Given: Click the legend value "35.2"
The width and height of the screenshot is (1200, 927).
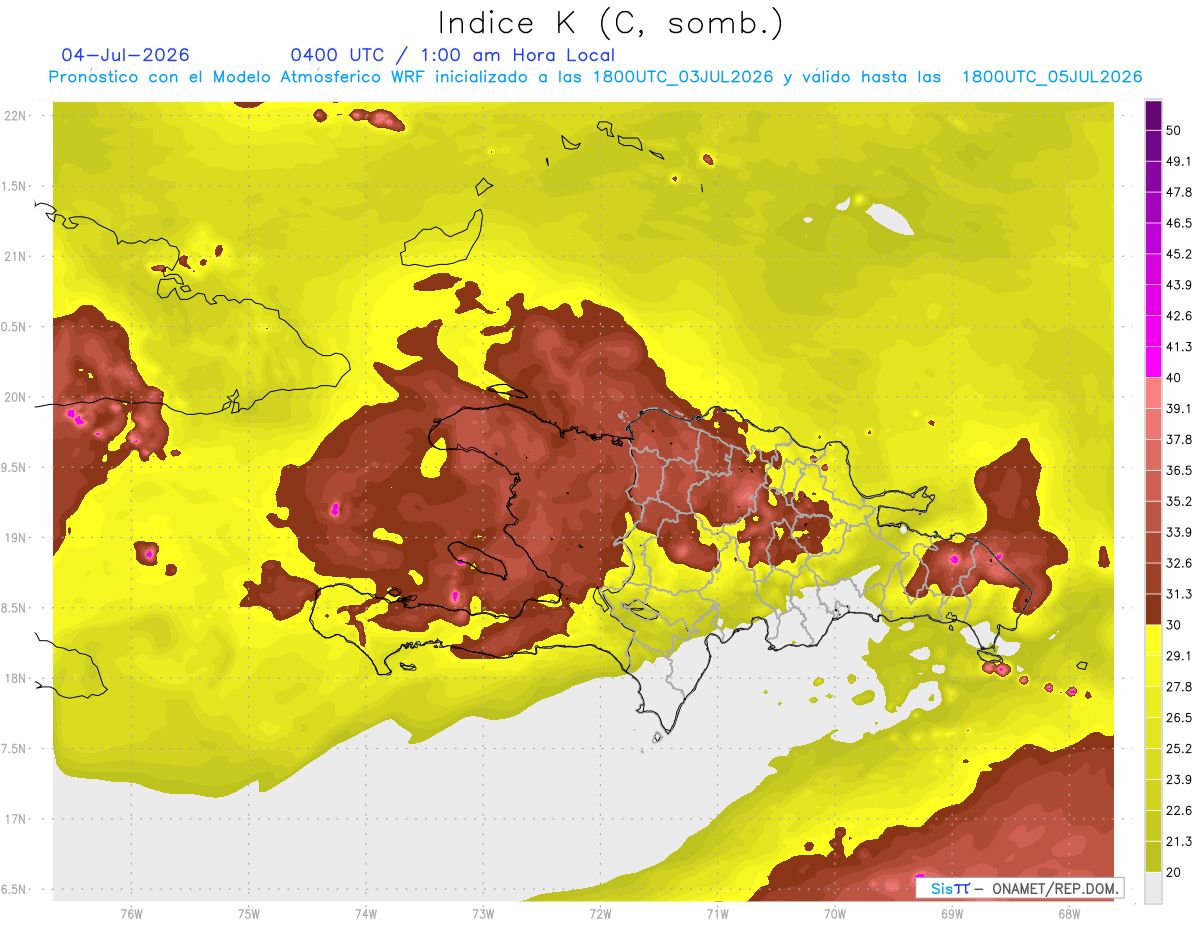Looking at the screenshot, I should point(1178,501).
